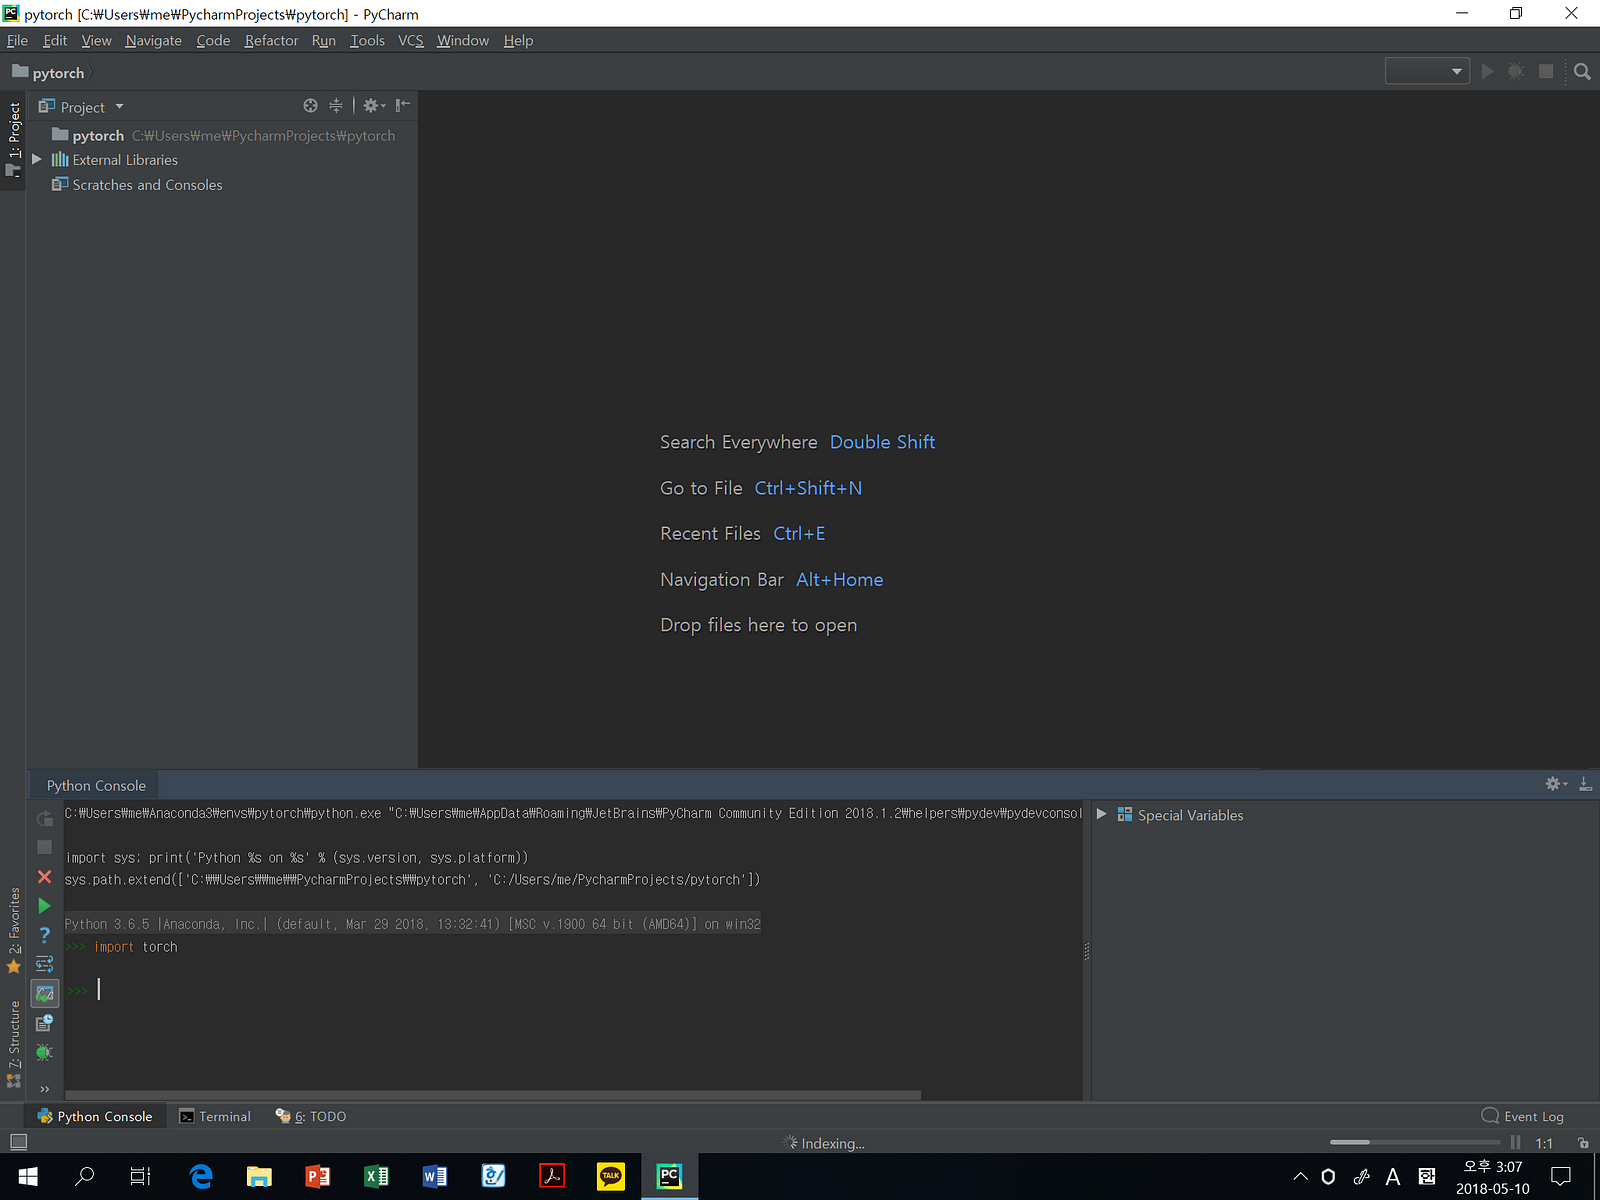
Task: Open Windows notification center
Action: click(x=1561, y=1177)
